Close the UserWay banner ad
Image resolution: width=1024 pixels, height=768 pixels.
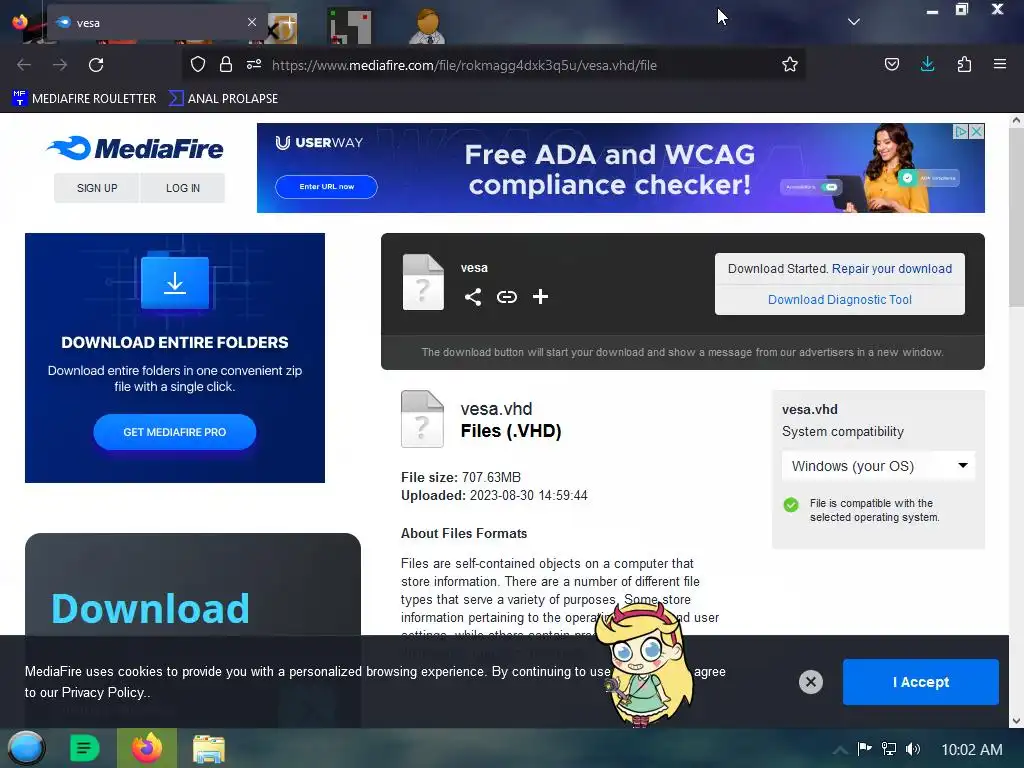976,131
